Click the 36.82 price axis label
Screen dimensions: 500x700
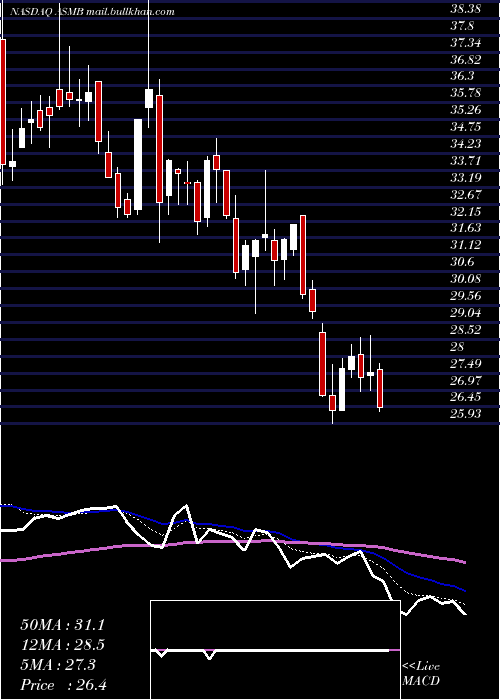[x=466, y=60]
